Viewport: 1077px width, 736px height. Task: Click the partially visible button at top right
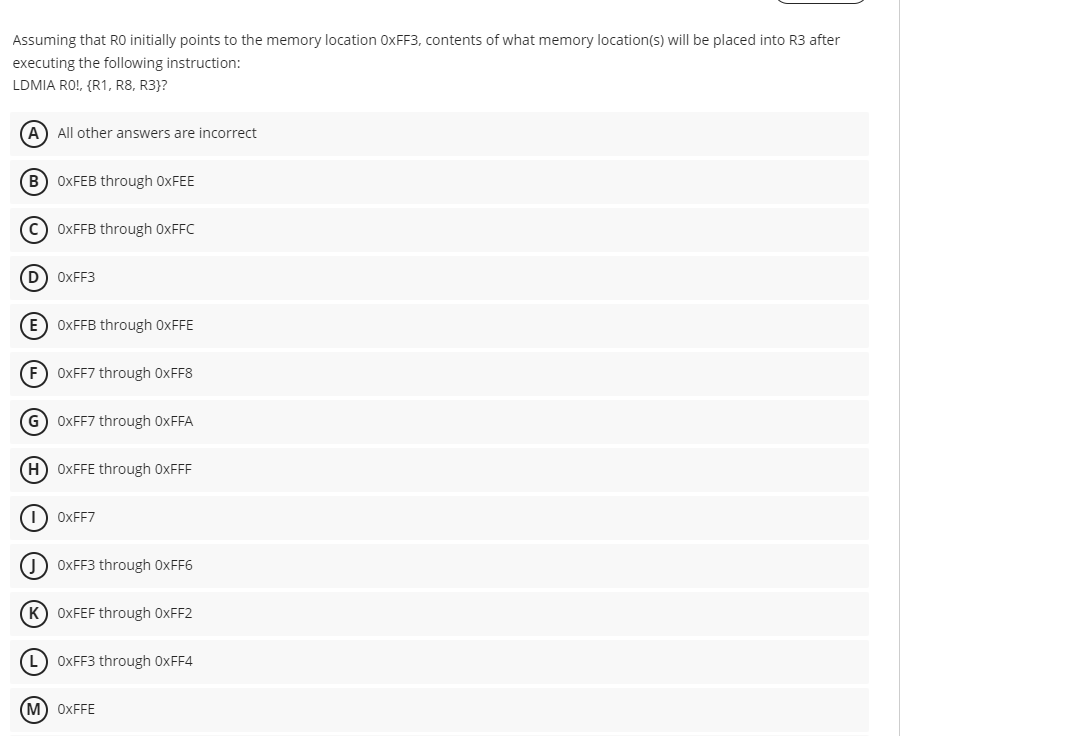822,1
